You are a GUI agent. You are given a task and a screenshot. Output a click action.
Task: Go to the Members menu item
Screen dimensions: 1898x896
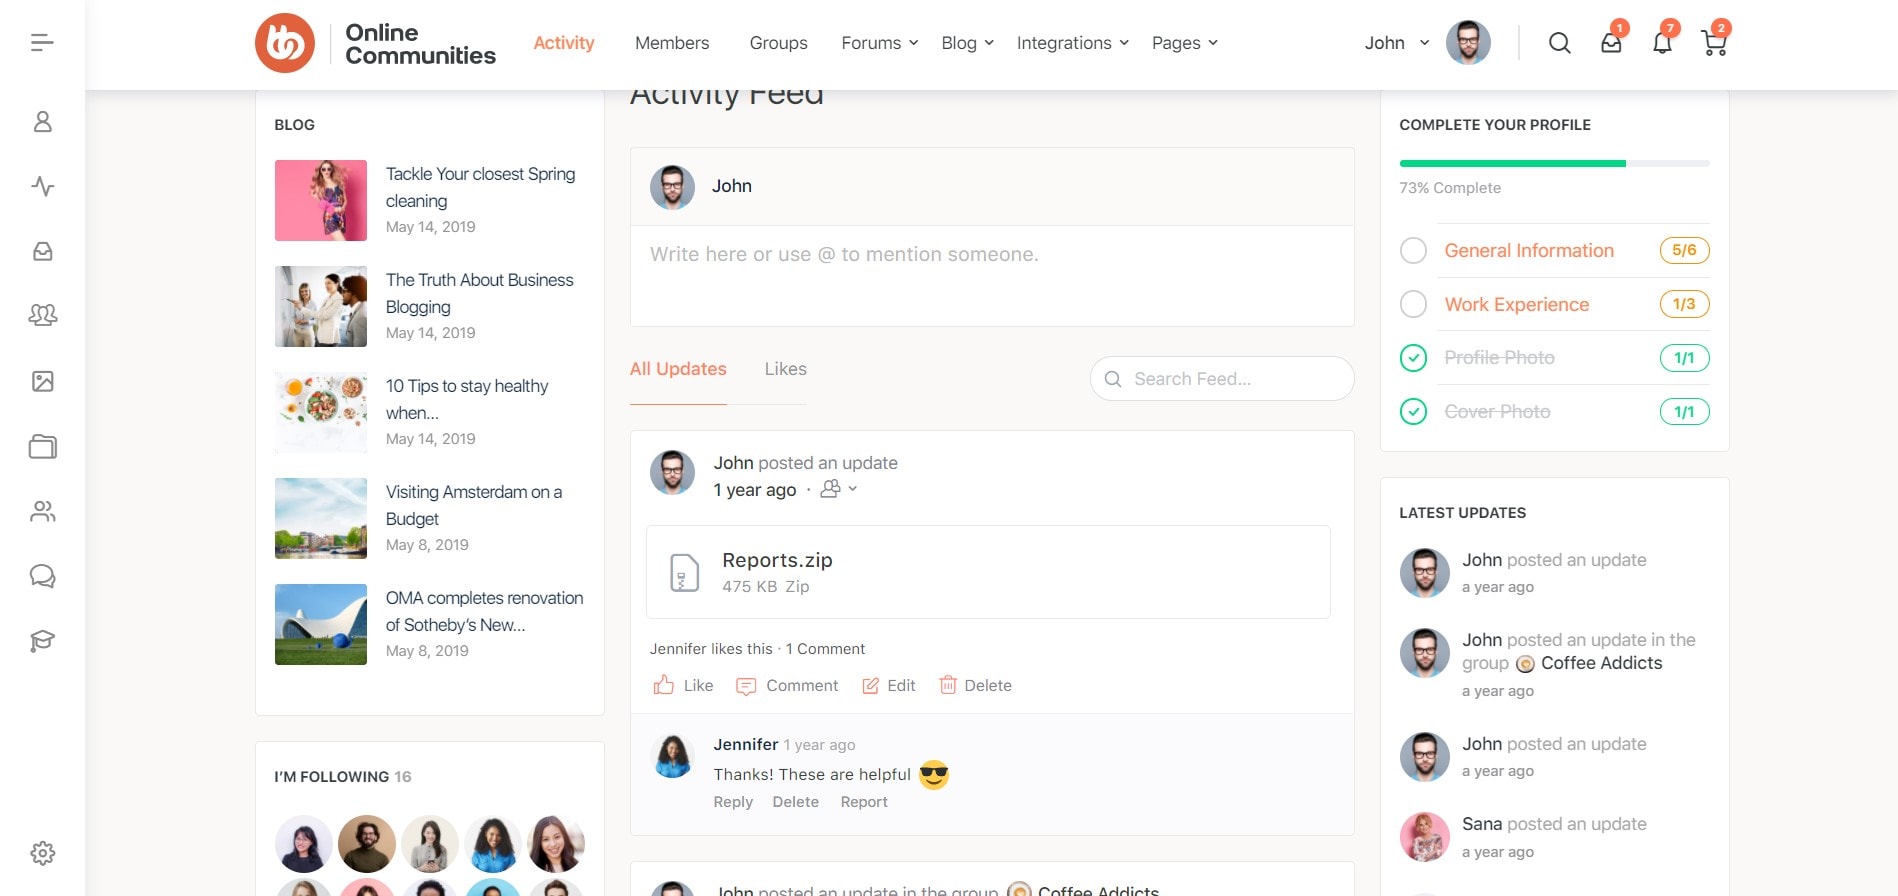click(x=671, y=43)
